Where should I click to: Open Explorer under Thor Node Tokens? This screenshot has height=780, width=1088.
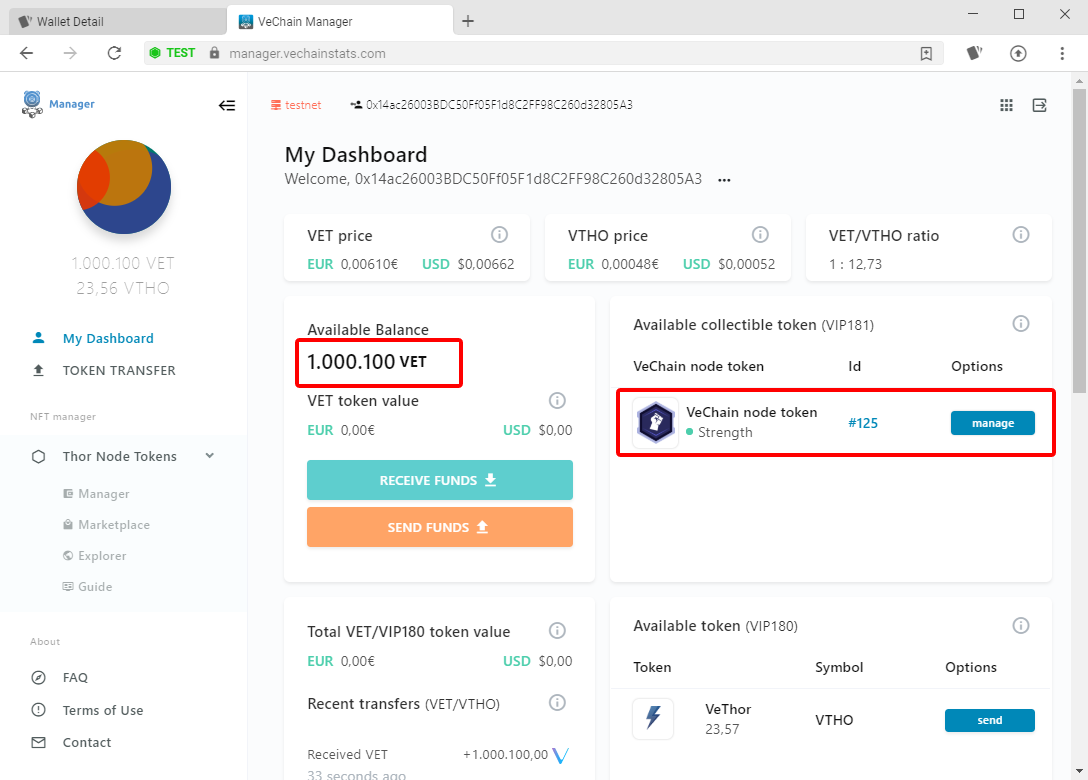[x=102, y=556]
